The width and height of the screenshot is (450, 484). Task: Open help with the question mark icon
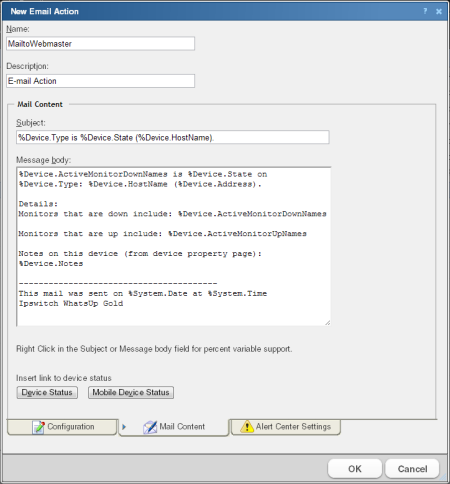coord(425,11)
